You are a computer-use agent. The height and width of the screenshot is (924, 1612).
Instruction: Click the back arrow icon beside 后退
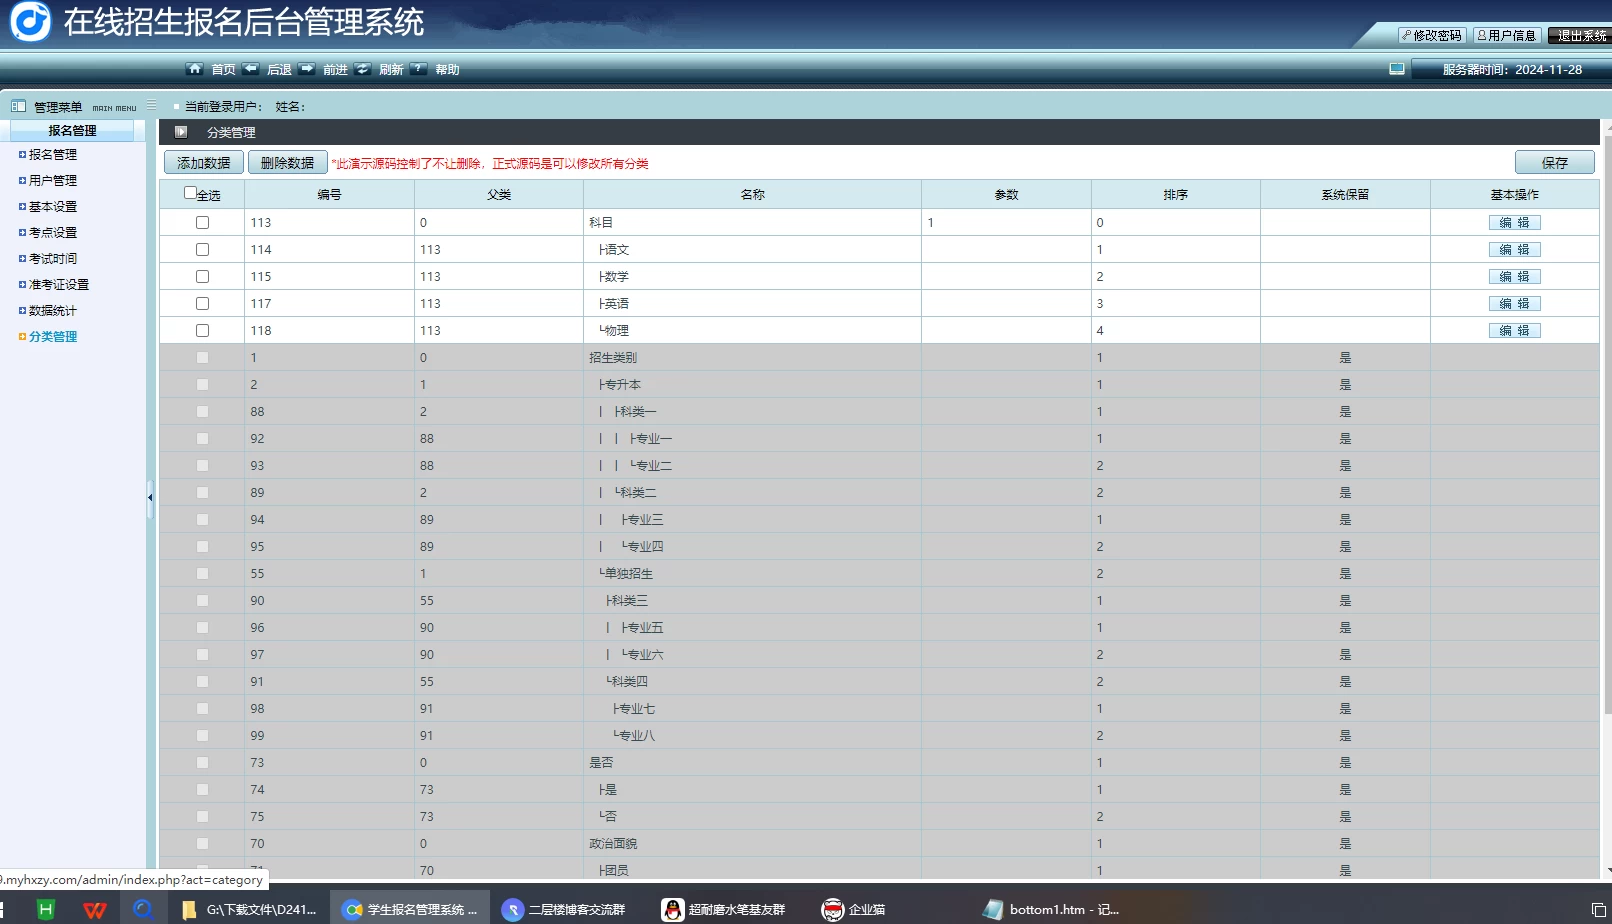pos(250,69)
